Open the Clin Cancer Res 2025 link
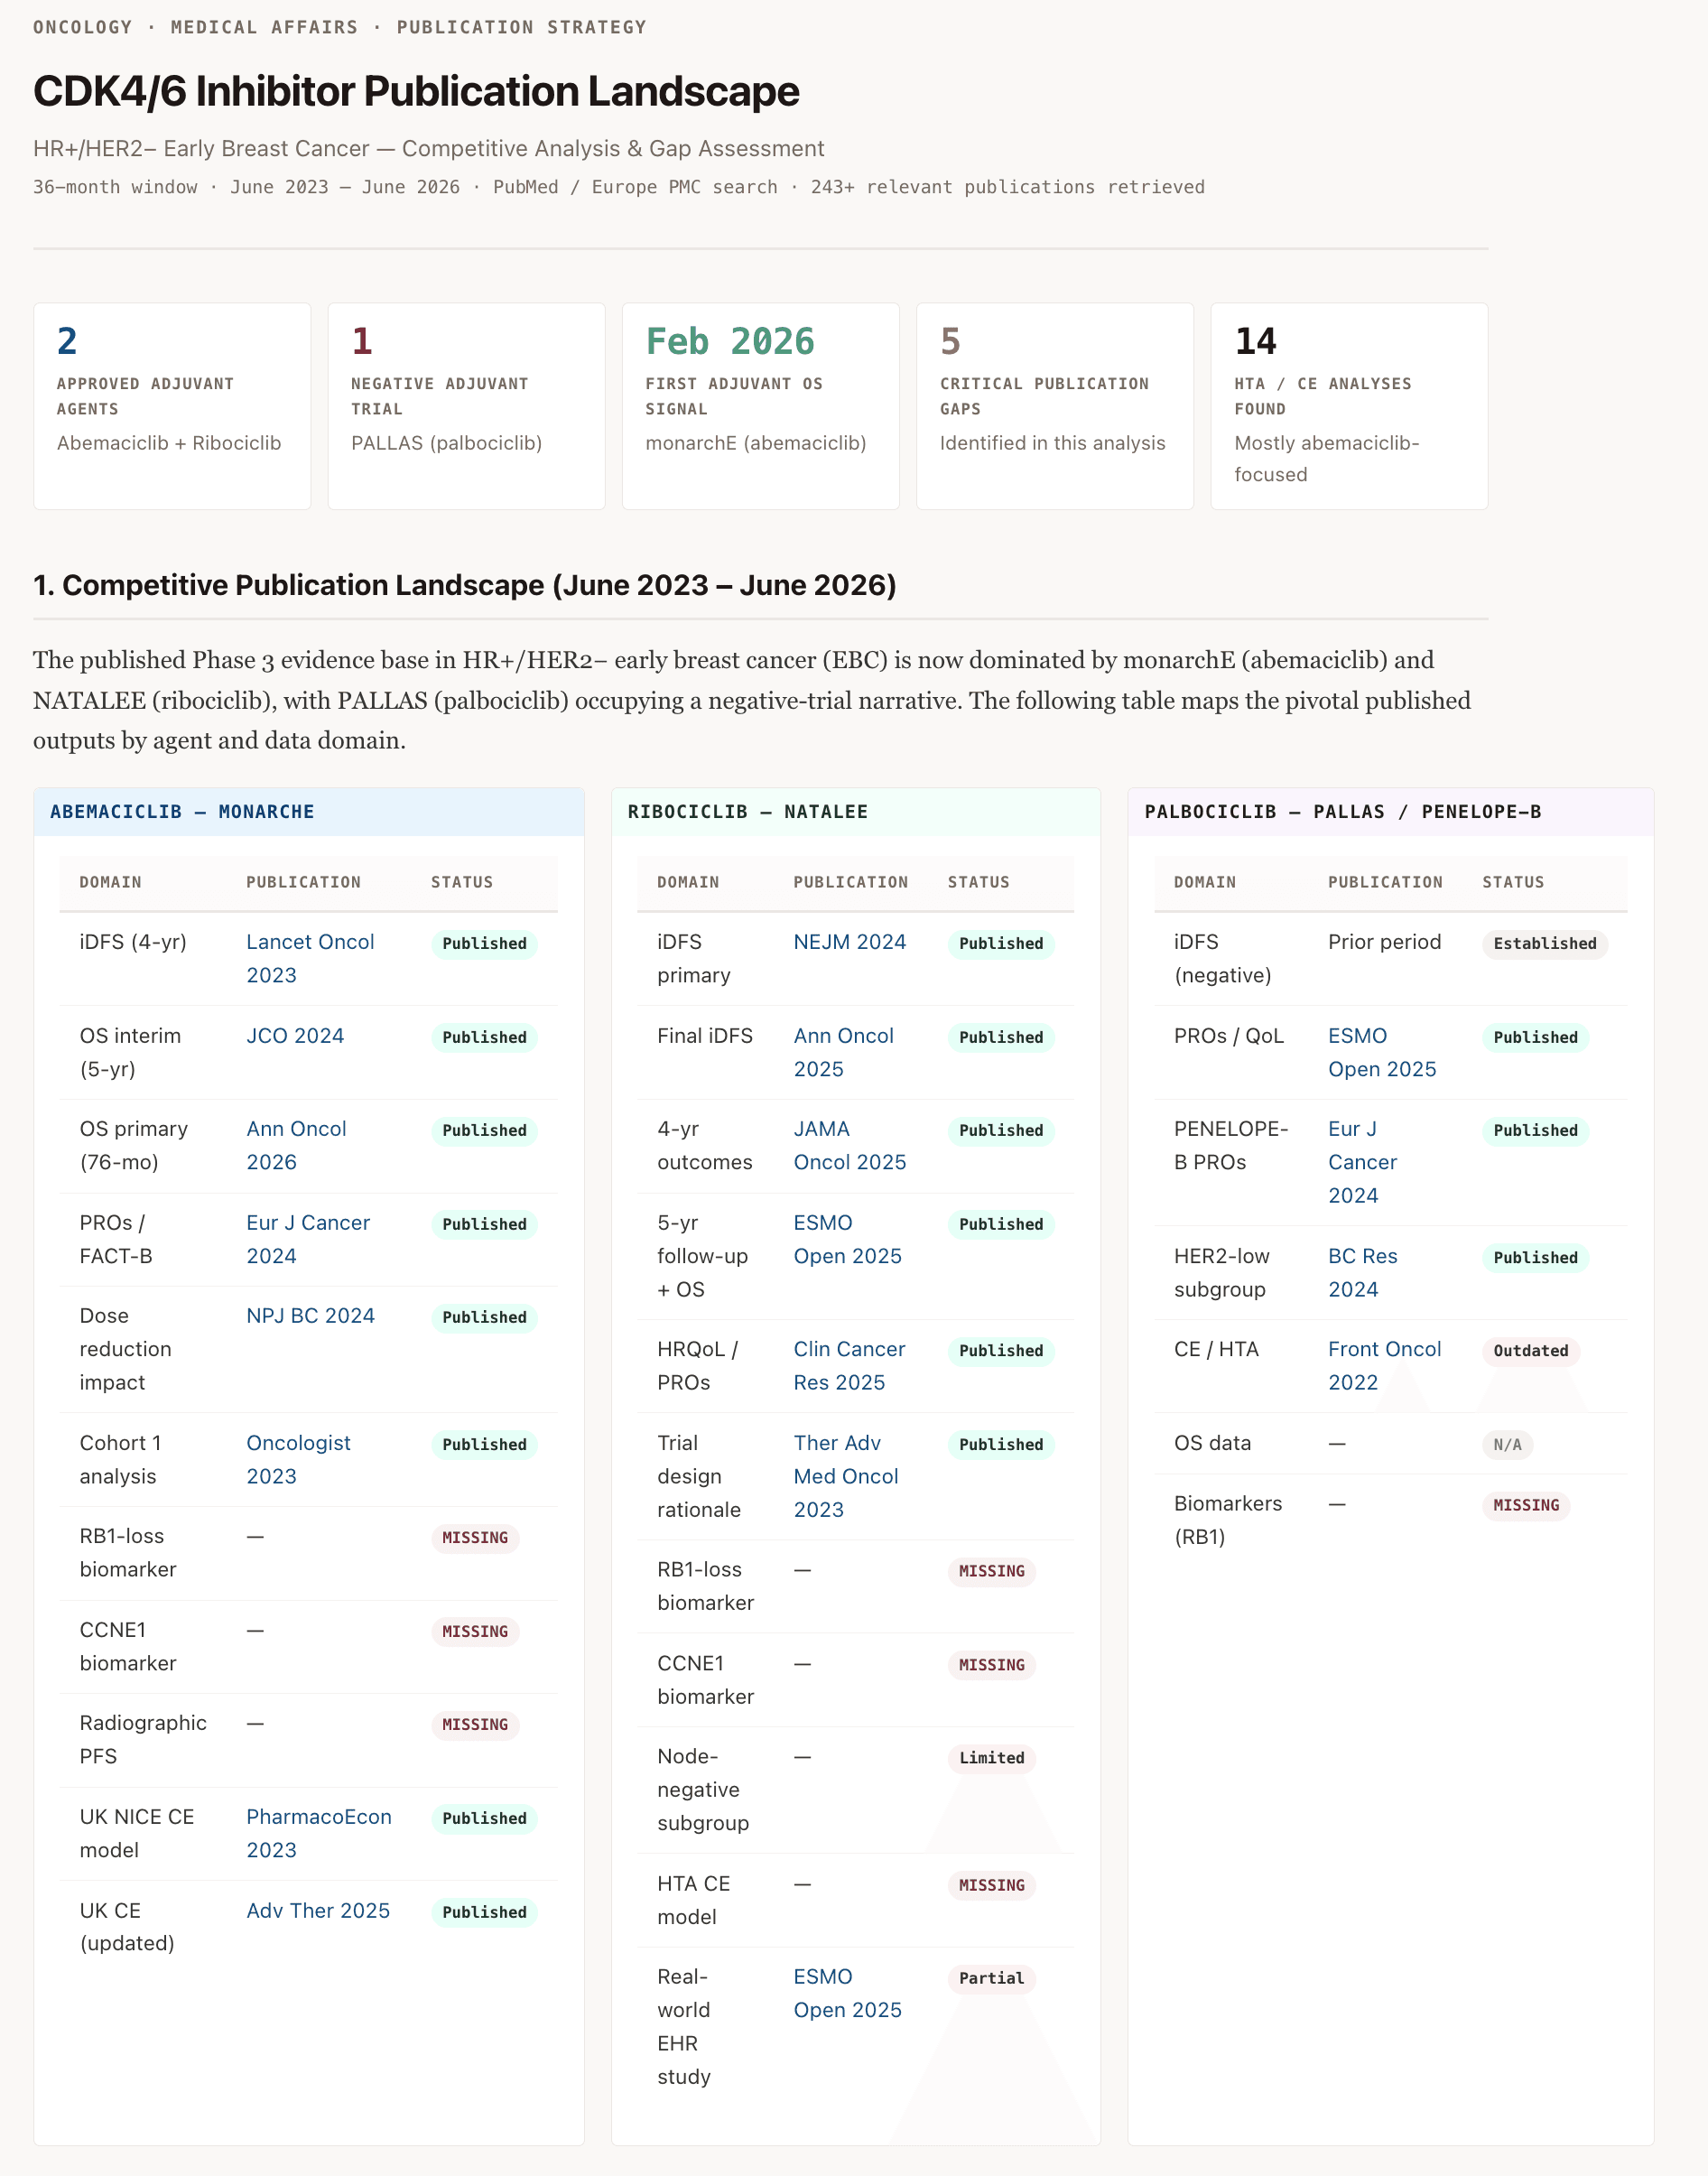This screenshot has width=1708, height=2176. click(849, 1366)
